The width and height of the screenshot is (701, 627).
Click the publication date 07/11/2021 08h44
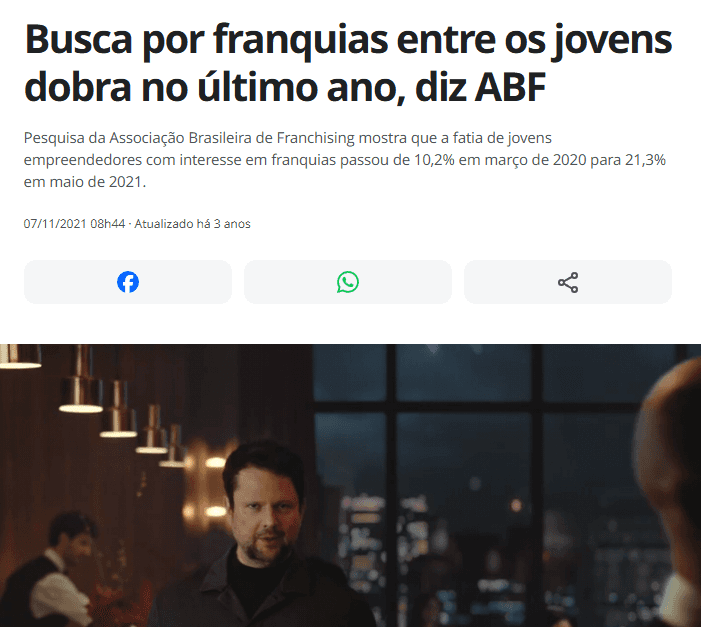(74, 224)
